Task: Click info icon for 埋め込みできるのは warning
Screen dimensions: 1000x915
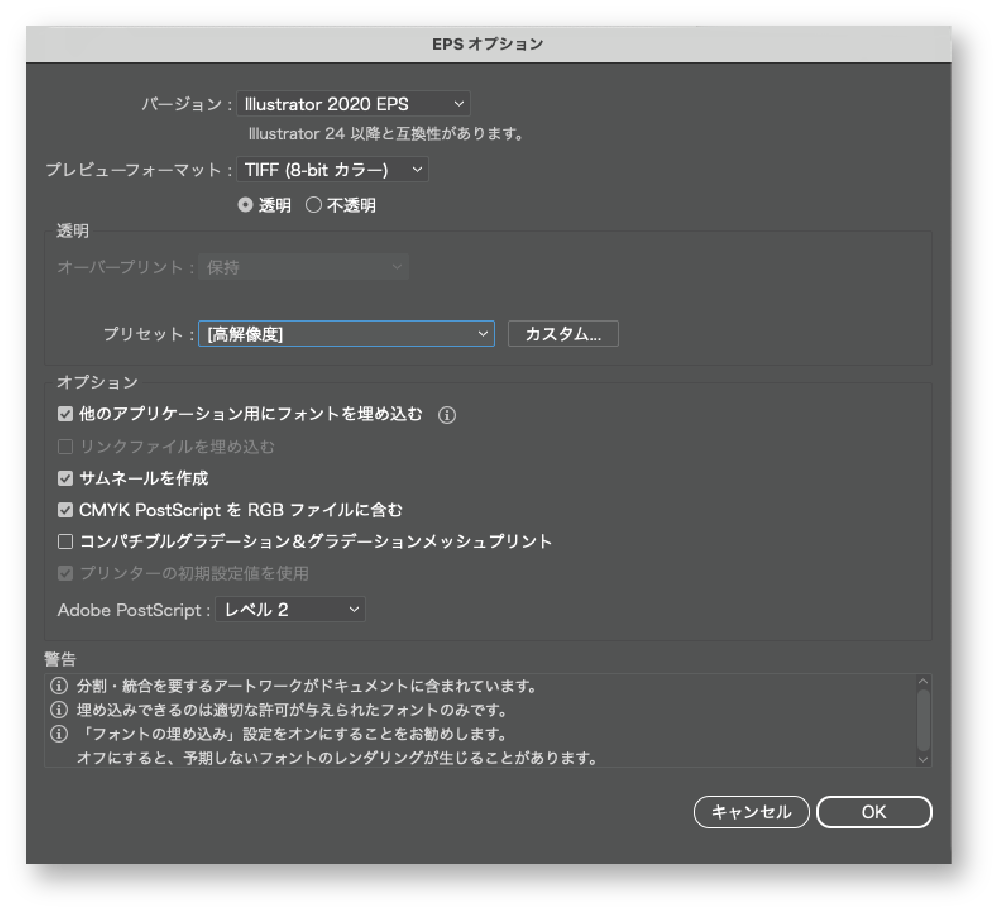Action: (x=58, y=711)
